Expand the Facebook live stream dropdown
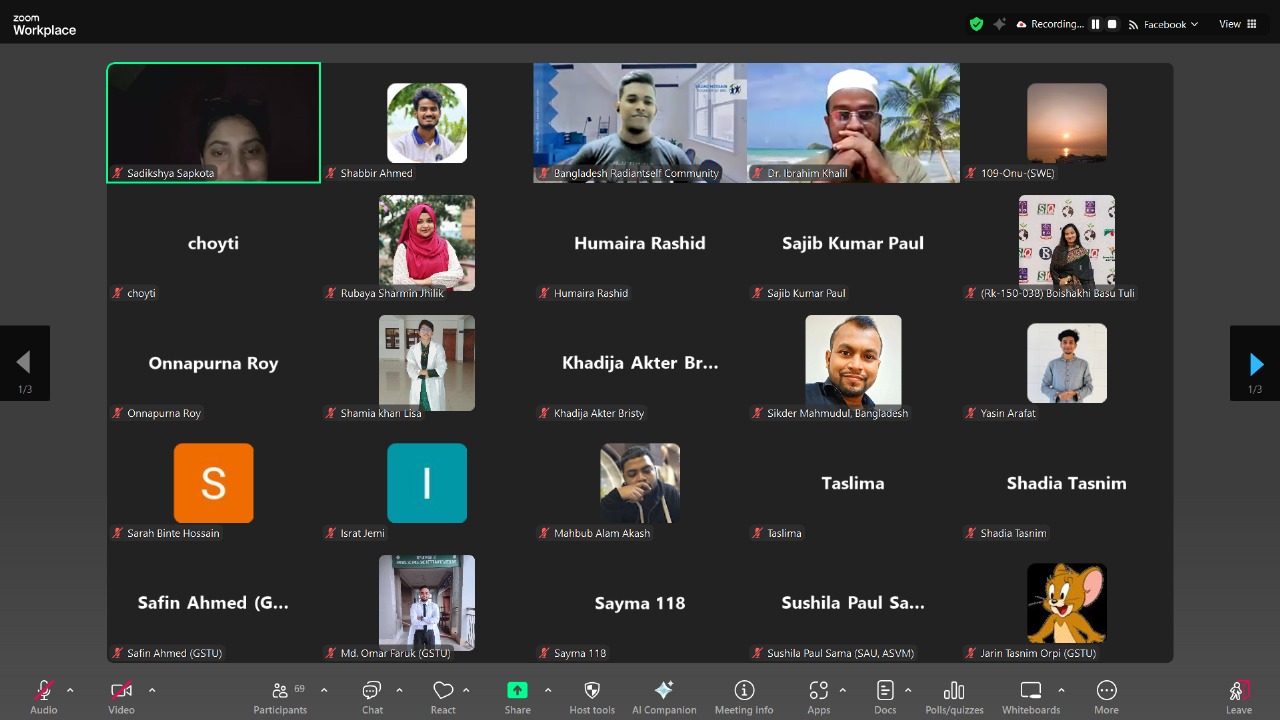 pyautogui.click(x=1164, y=24)
